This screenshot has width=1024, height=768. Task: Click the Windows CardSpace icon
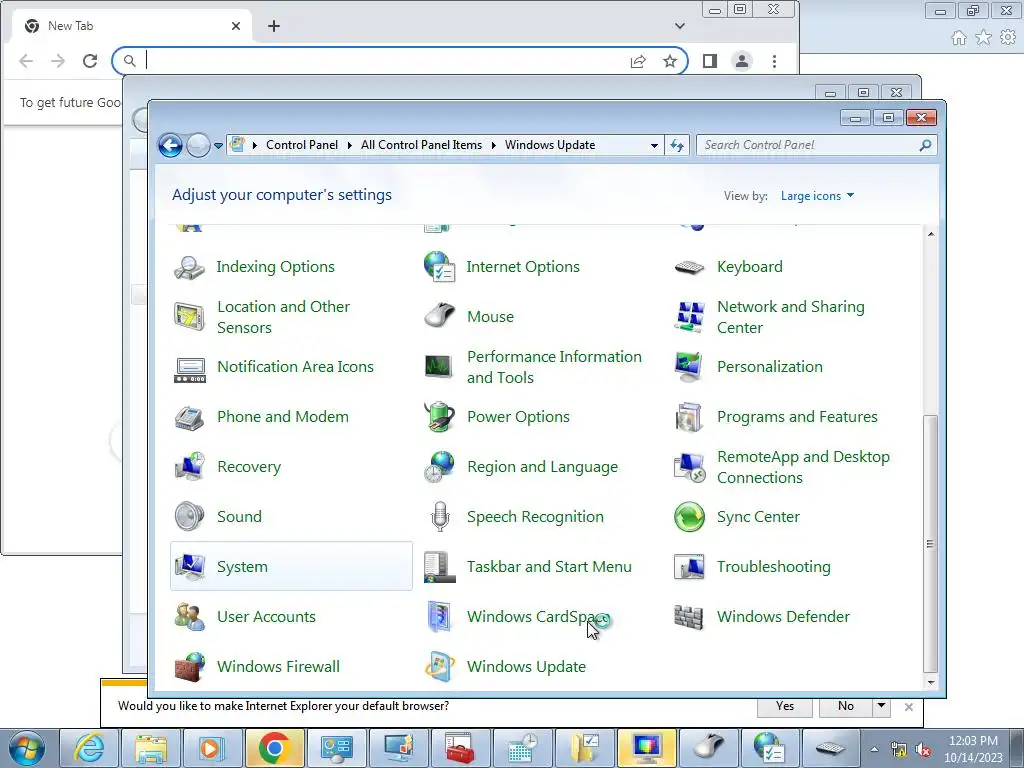[440, 617]
